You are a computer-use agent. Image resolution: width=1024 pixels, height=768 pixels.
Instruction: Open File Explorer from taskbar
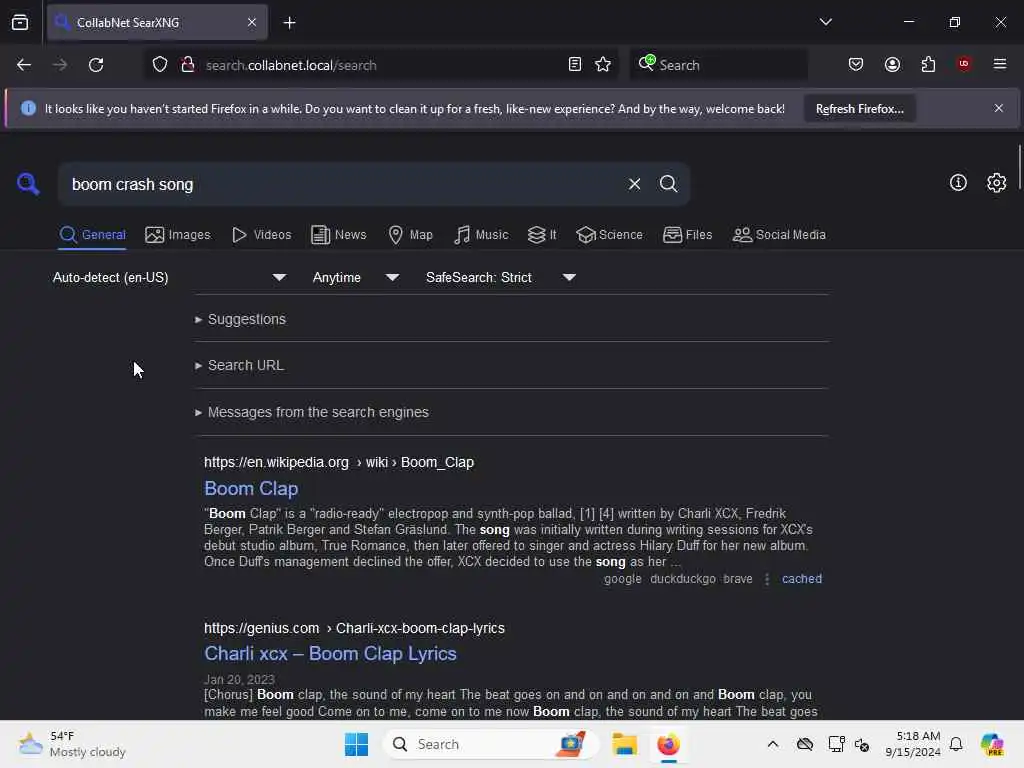coord(624,744)
